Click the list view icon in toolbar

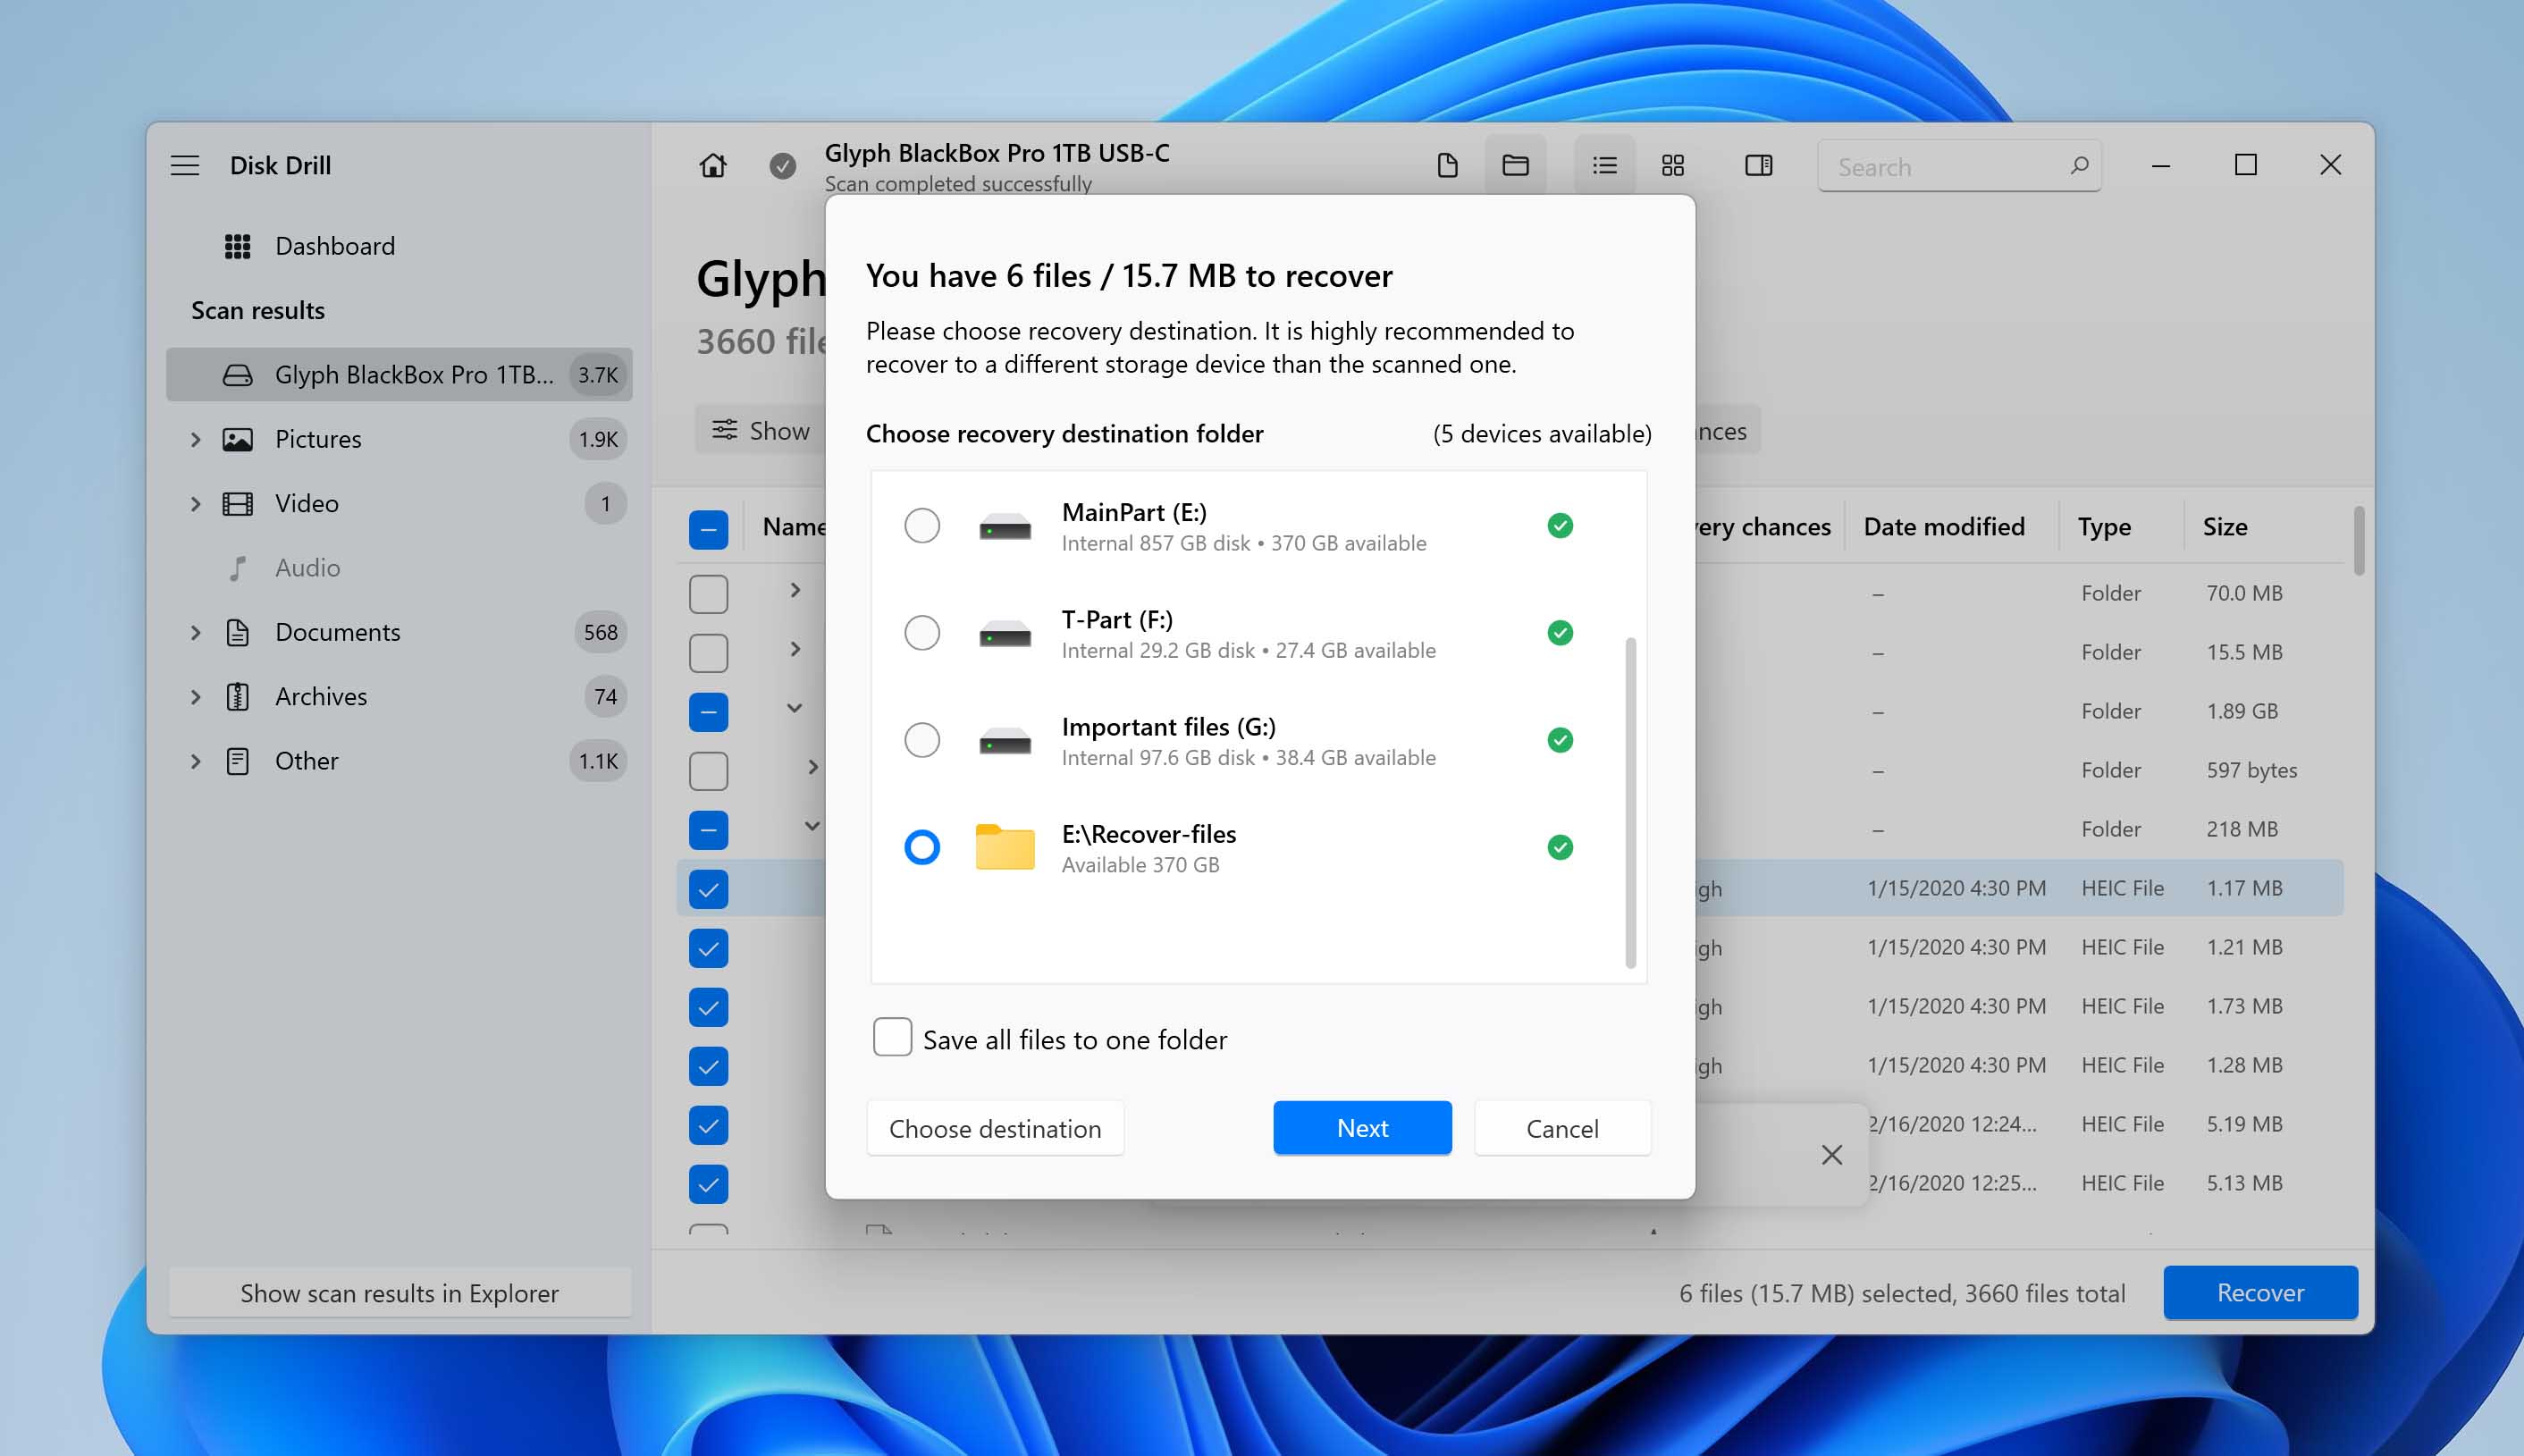(x=1603, y=164)
